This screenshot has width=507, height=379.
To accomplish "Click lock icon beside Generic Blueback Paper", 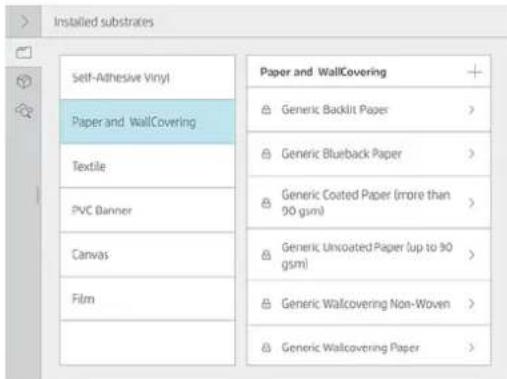I will (266, 154).
